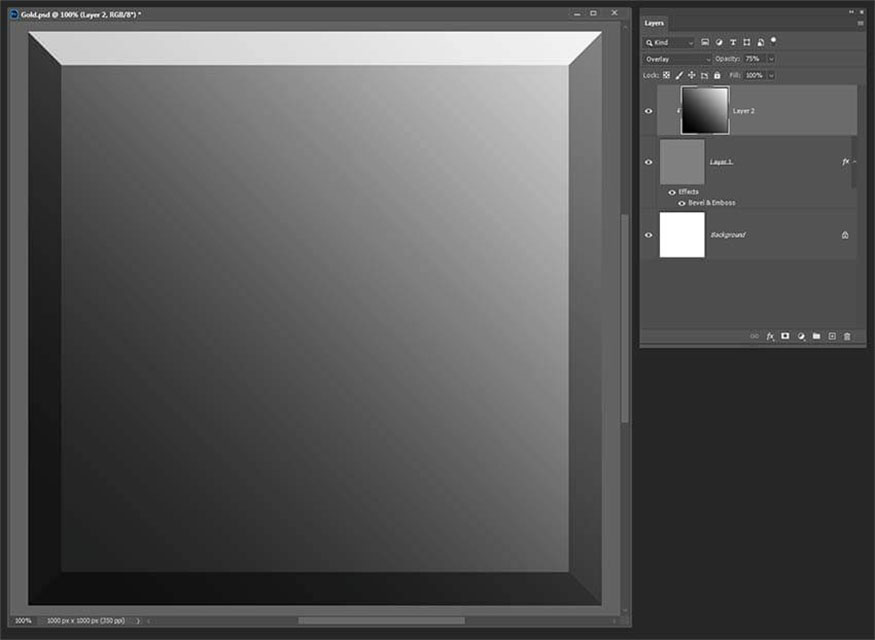The image size is (875, 640).
Task: Close the Gold.psd document window
Action: click(x=614, y=13)
